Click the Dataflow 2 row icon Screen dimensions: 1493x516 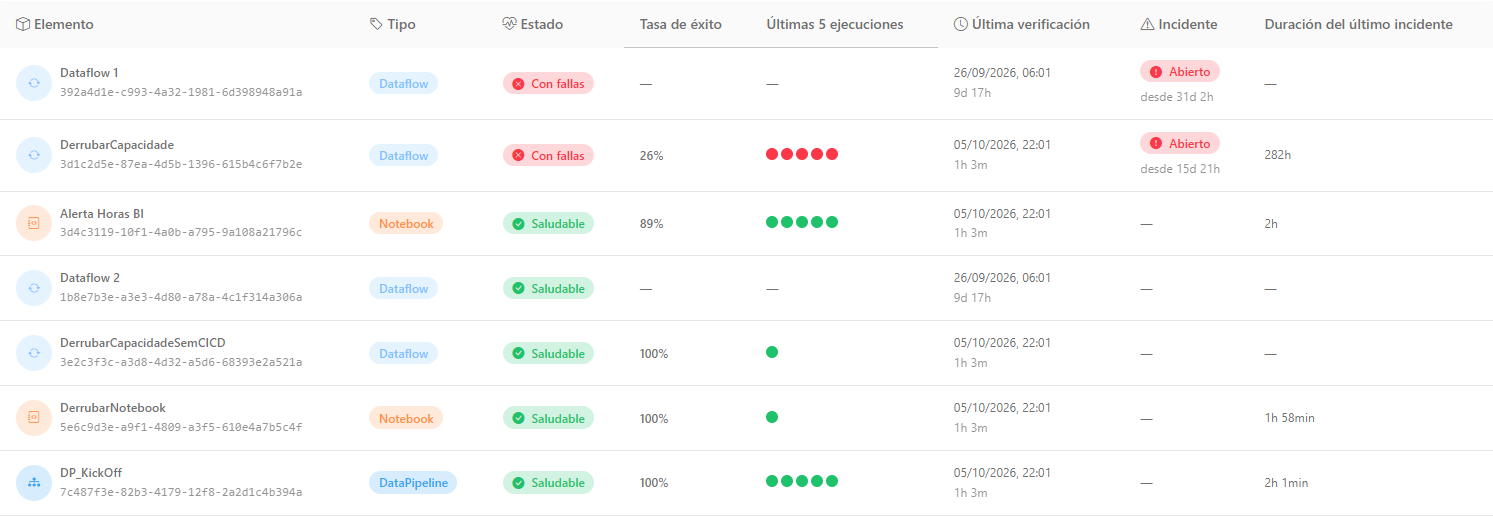(34, 288)
